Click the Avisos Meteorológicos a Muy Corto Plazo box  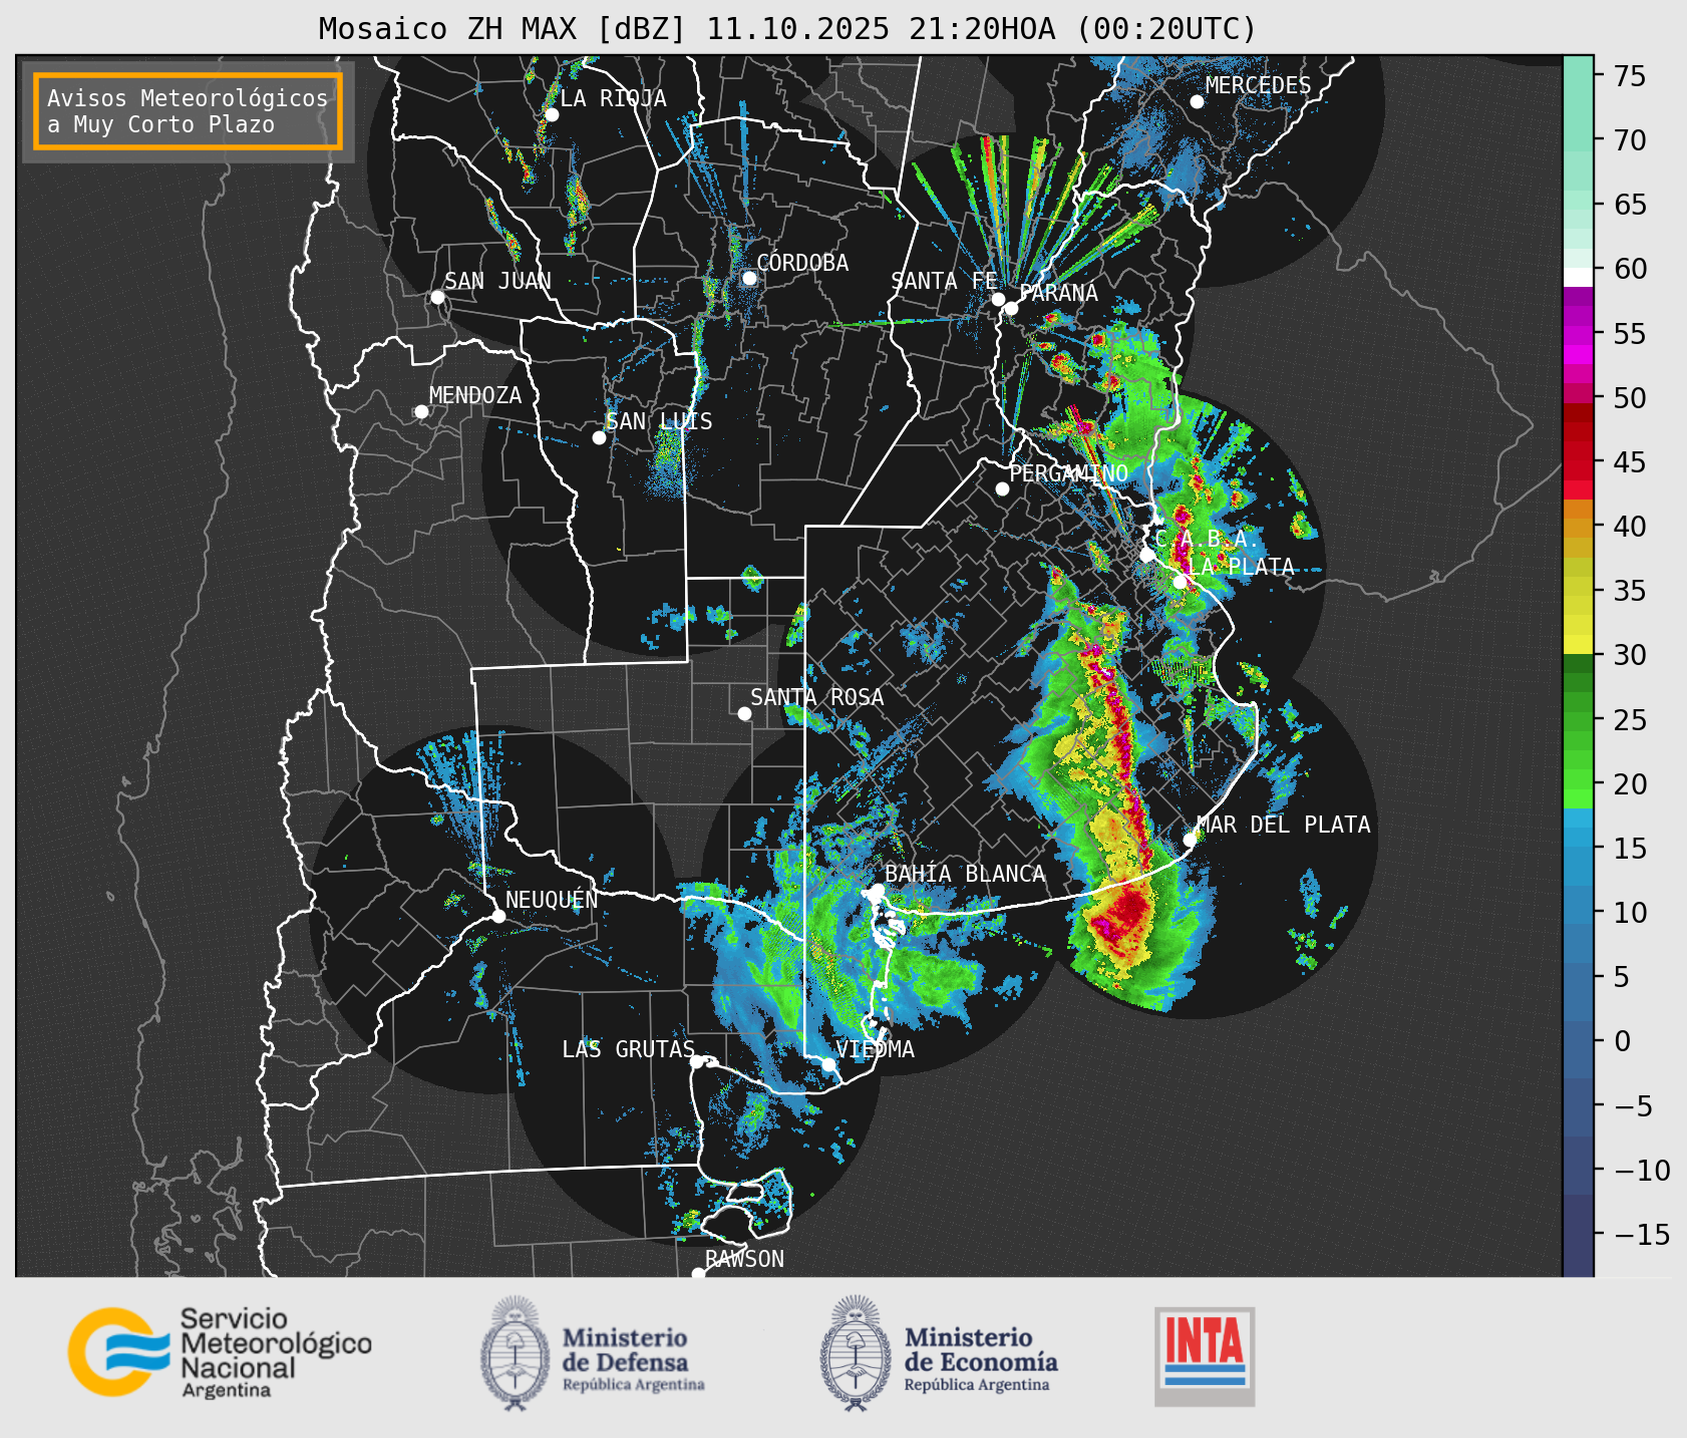pos(188,111)
